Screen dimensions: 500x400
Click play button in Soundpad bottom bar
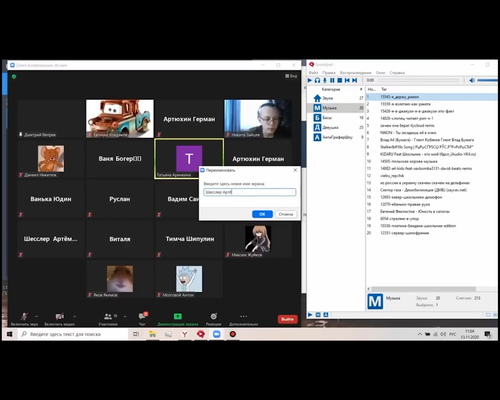click(310, 314)
